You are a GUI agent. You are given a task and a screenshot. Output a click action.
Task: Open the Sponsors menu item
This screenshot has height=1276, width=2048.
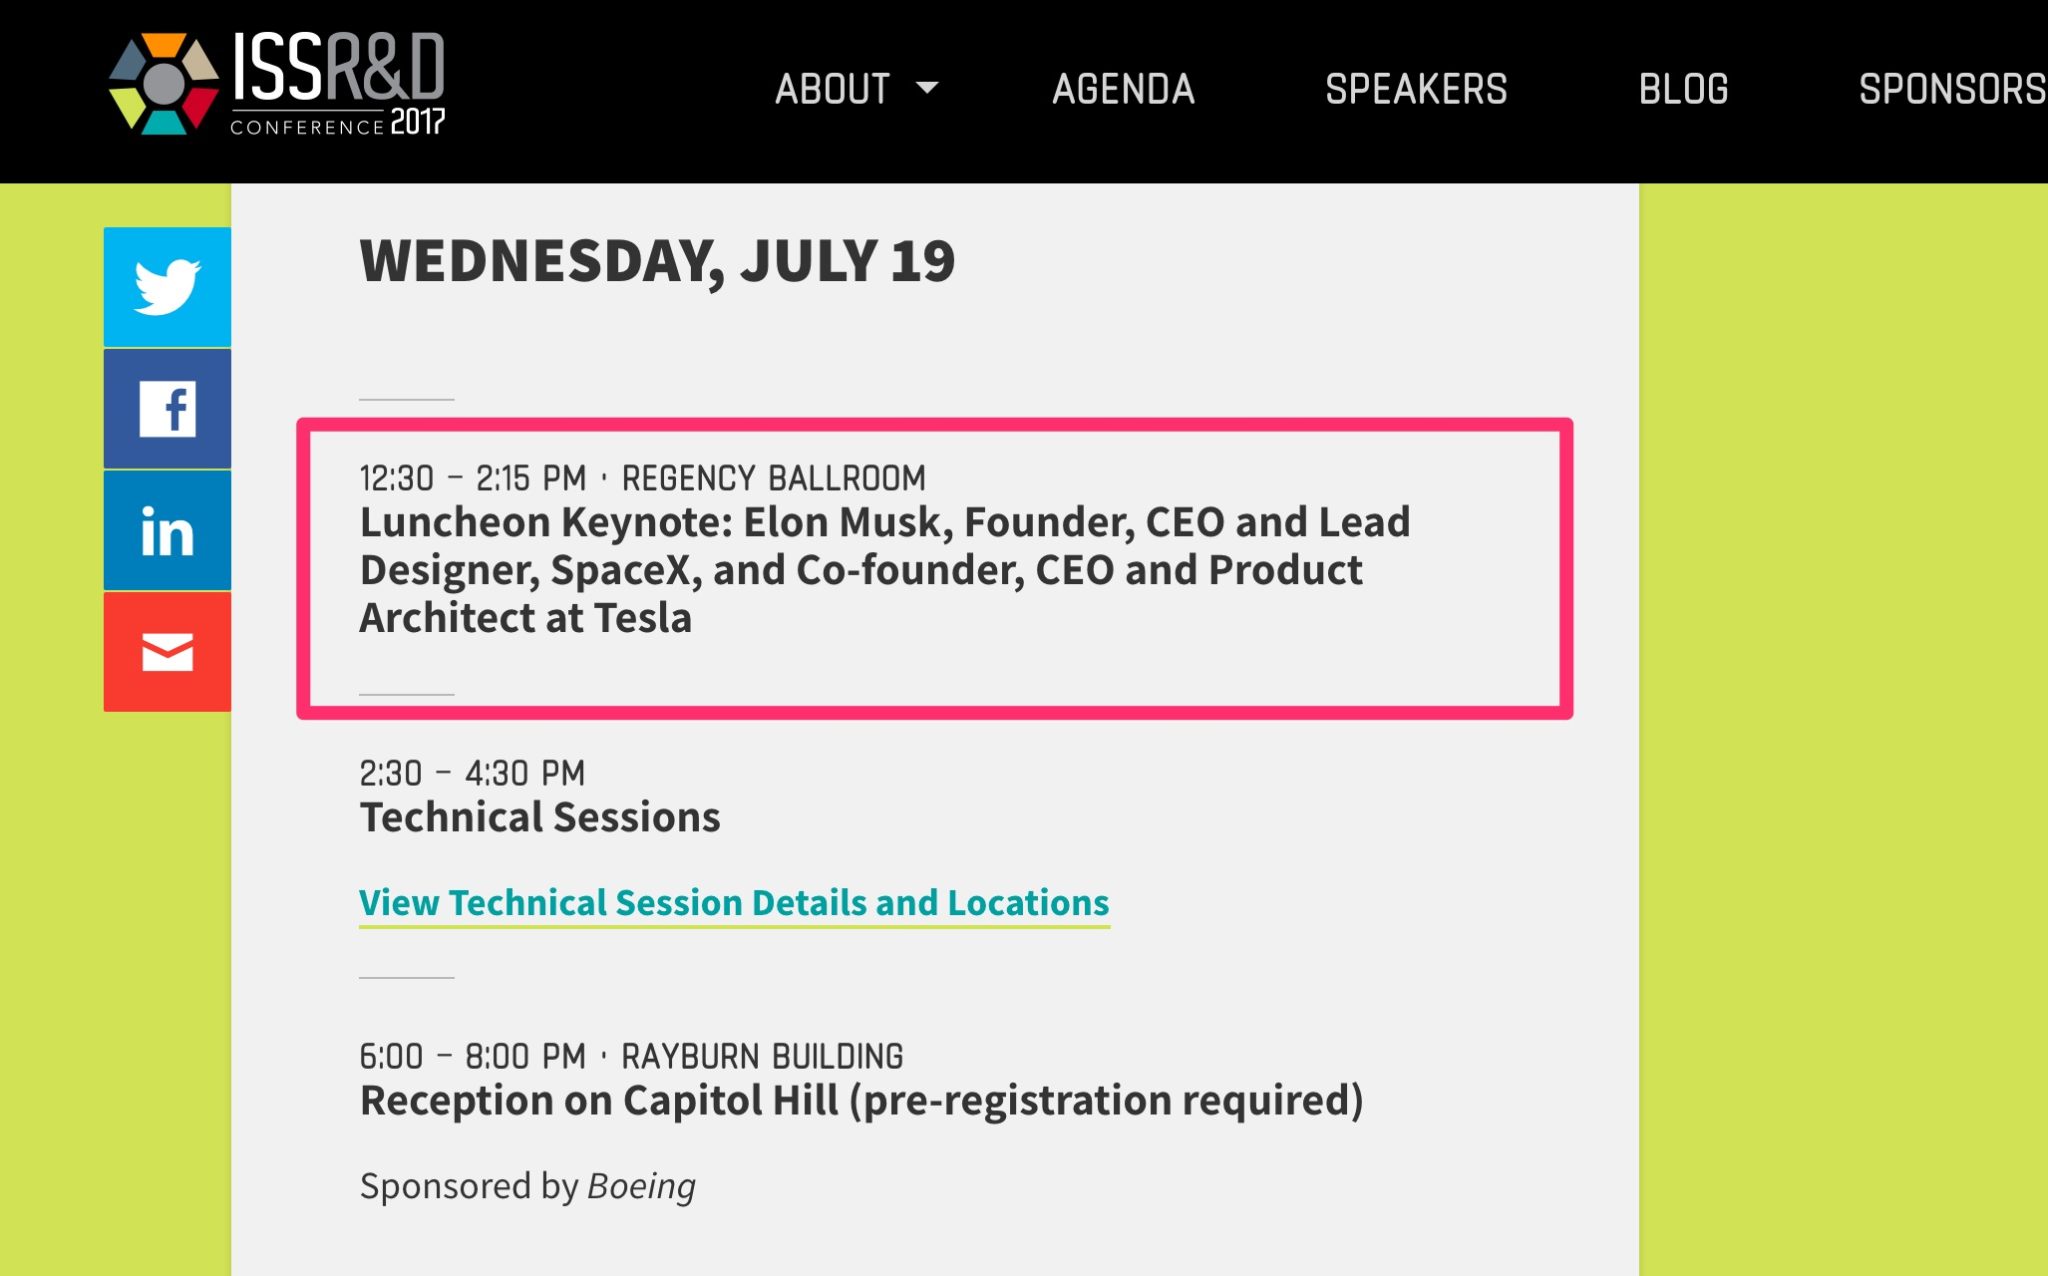1951,89
